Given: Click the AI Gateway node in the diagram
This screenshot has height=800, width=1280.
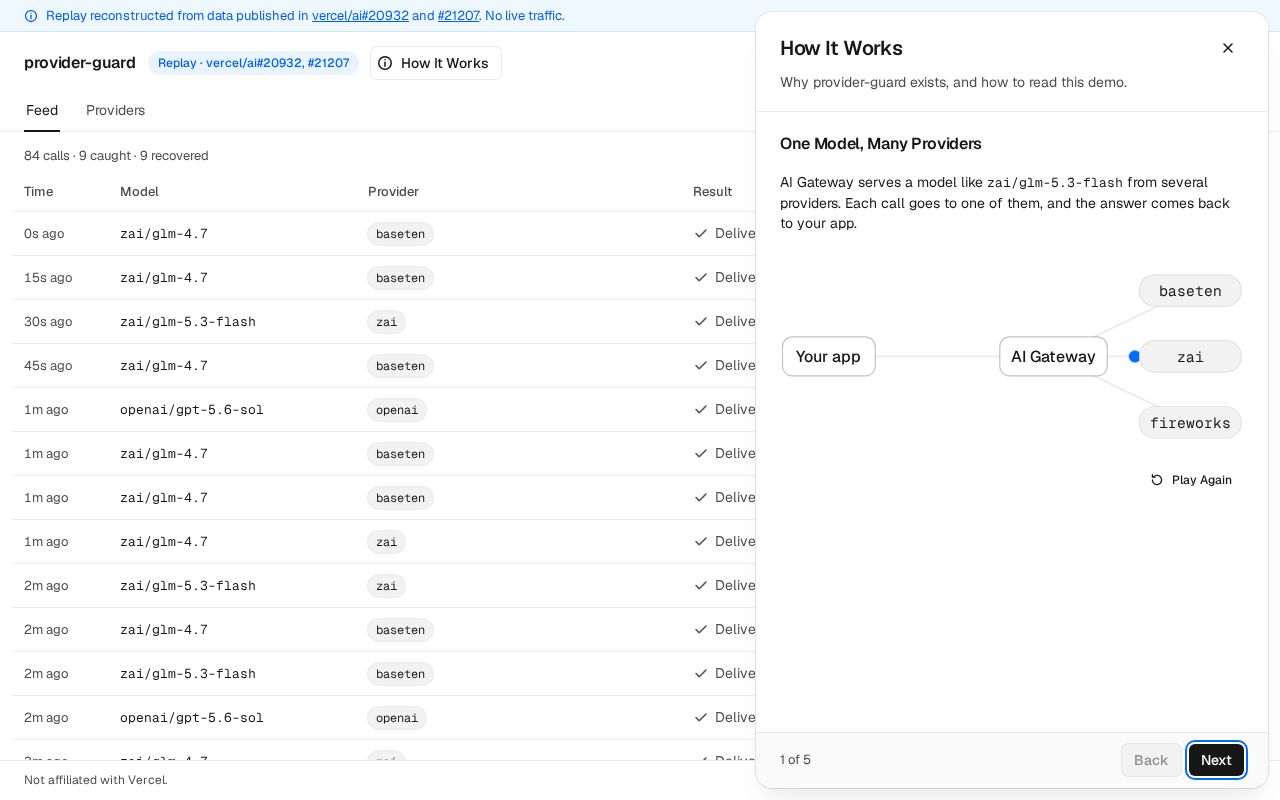Looking at the screenshot, I should click(x=1053, y=357).
